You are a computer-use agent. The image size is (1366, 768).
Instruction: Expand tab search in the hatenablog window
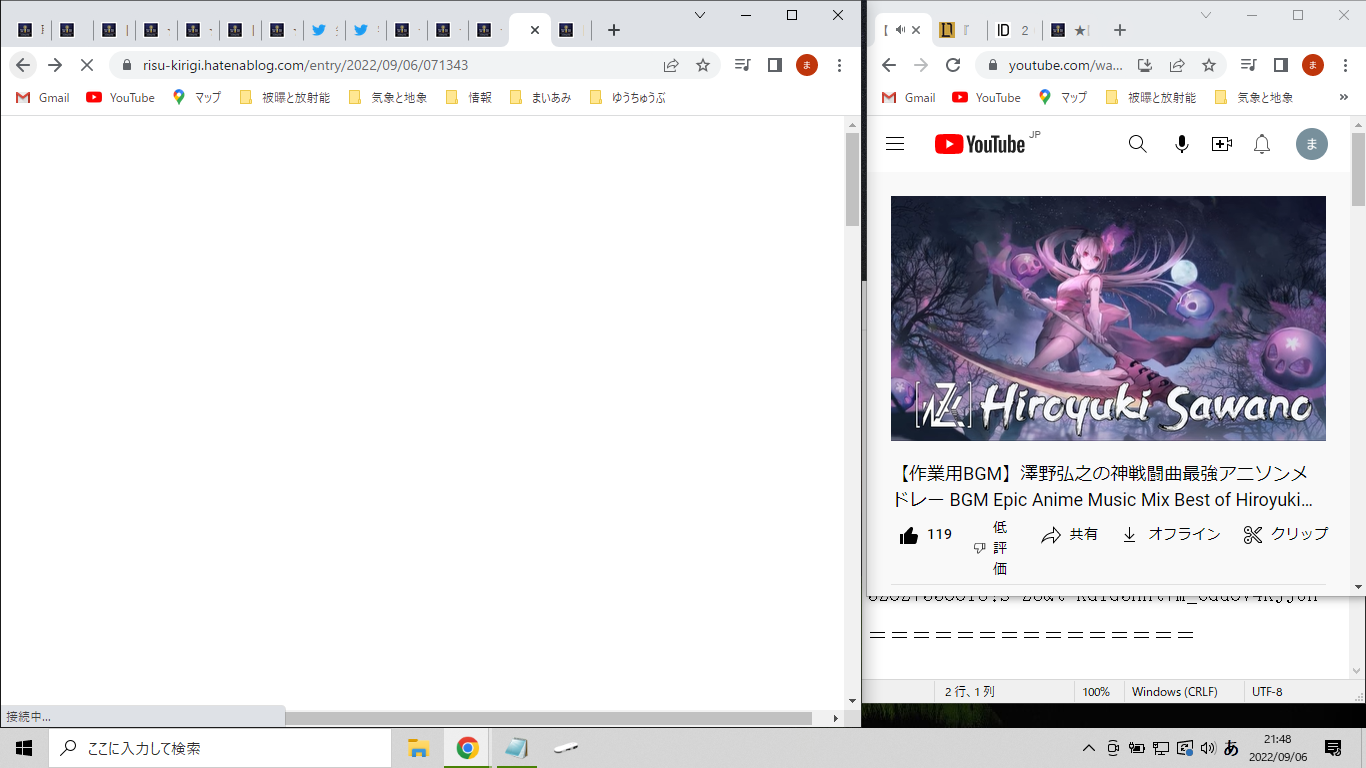pos(700,15)
